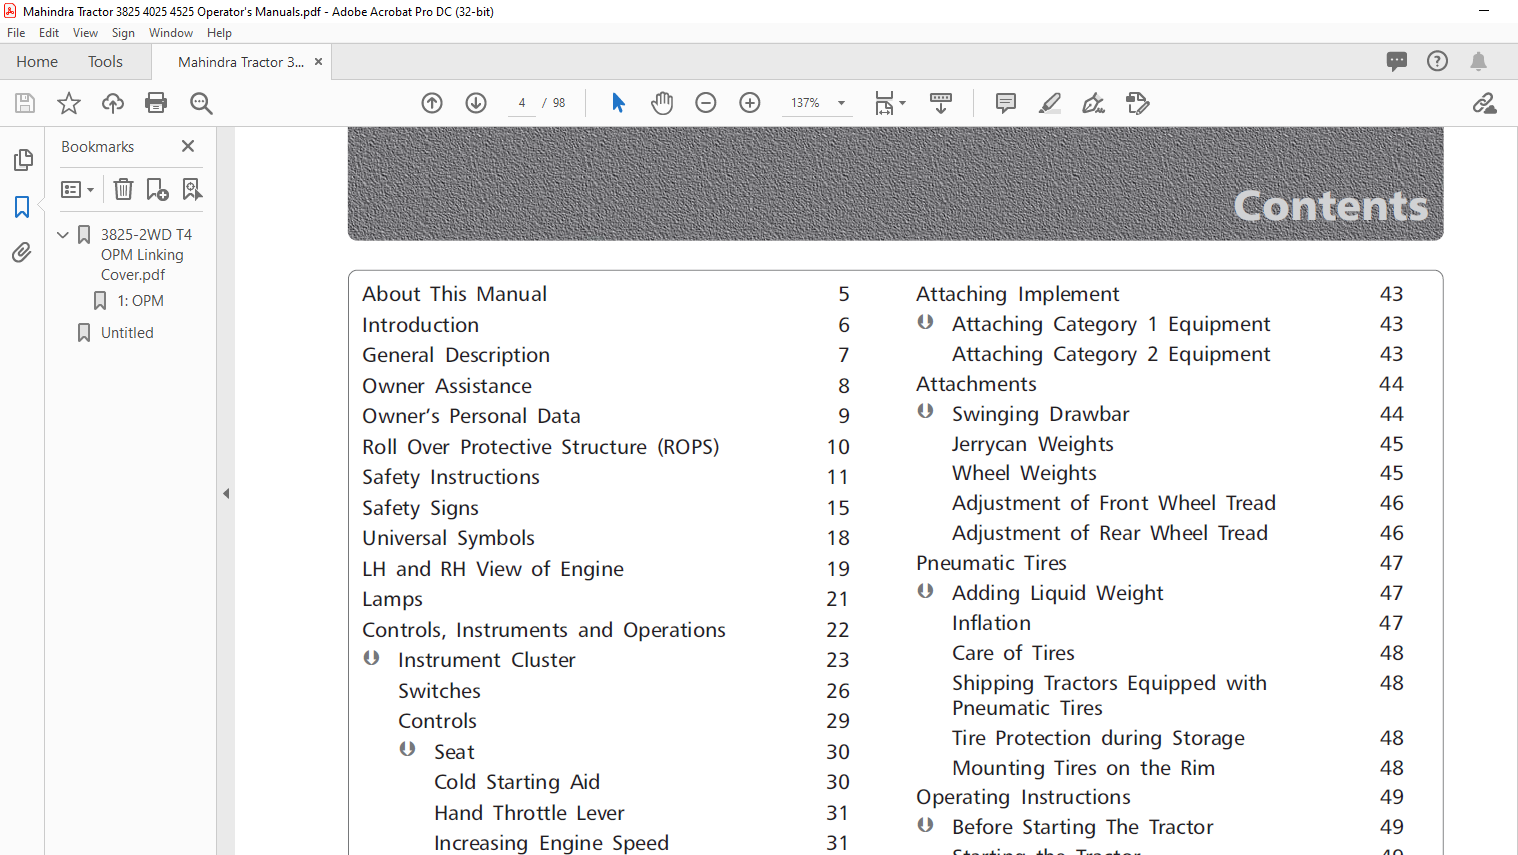The width and height of the screenshot is (1518, 855).
Task: Open the Sign menu
Action: [123, 33]
